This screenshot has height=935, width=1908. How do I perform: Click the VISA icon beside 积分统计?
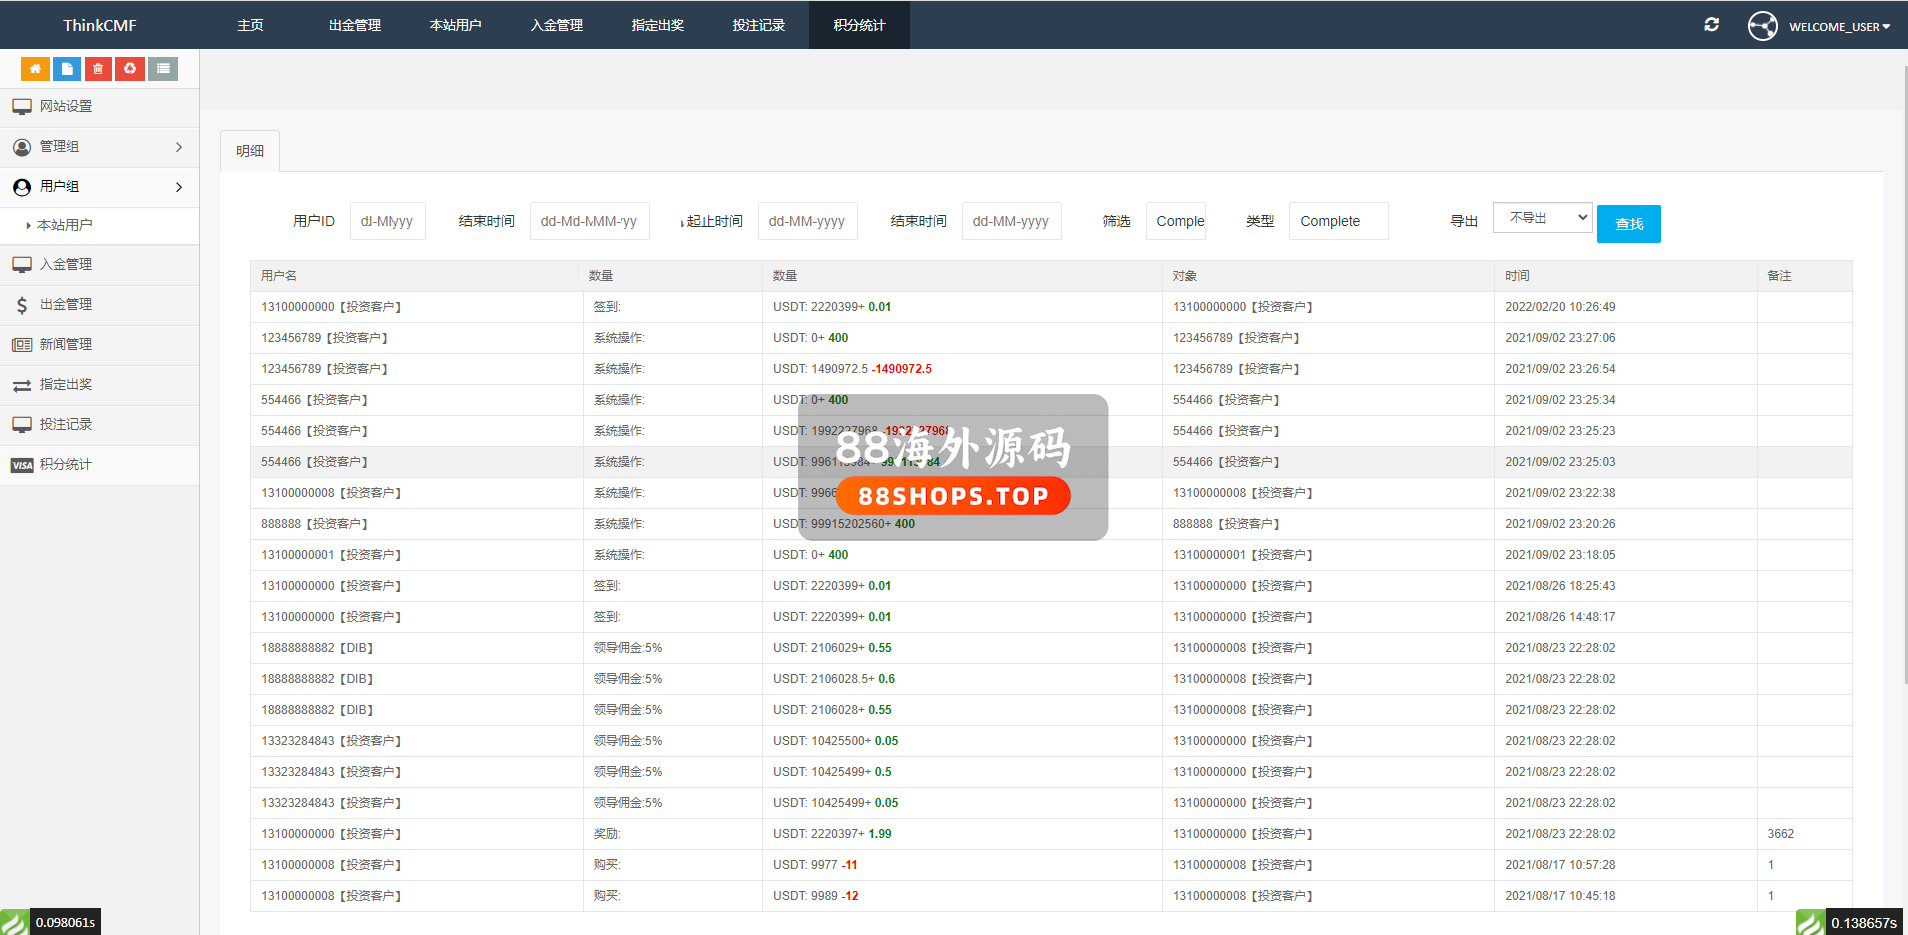click(x=22, y=465)
